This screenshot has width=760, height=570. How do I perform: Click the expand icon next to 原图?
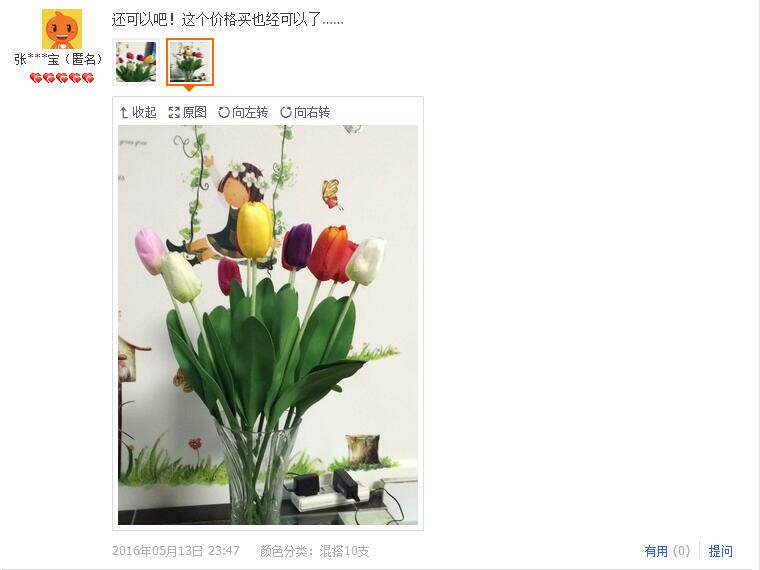coord(174,112)
